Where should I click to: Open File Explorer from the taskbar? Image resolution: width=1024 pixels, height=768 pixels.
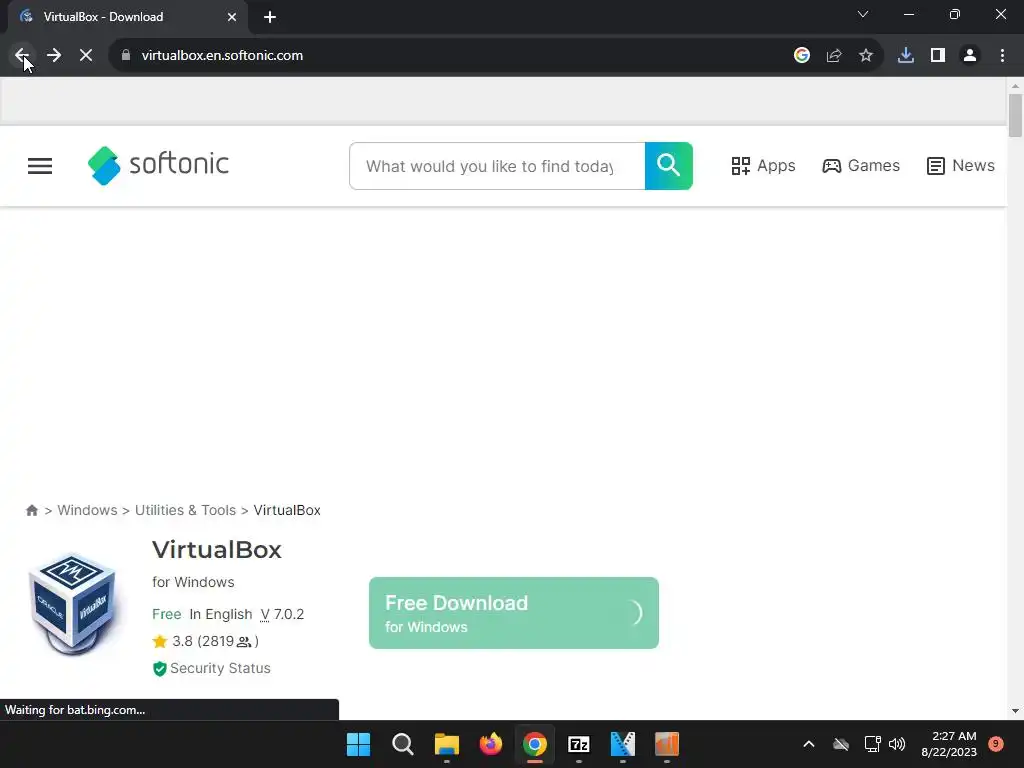pyautogui.click(x=447, y=744)
